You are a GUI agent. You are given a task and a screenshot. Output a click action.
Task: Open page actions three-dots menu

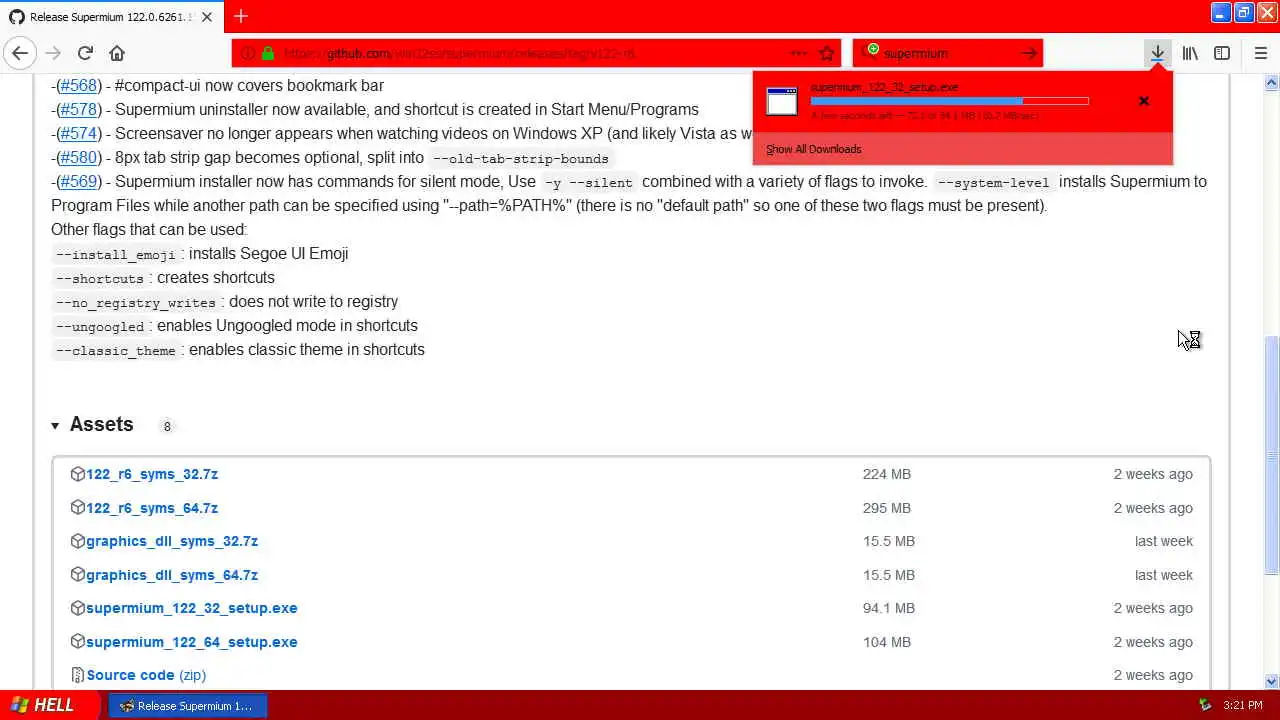798,53
